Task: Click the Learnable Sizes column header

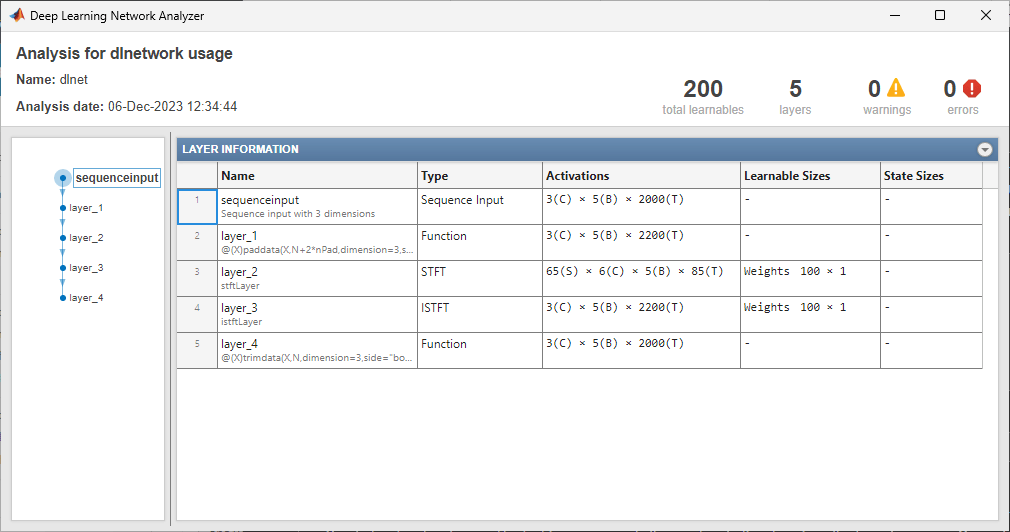Action: 810,175
